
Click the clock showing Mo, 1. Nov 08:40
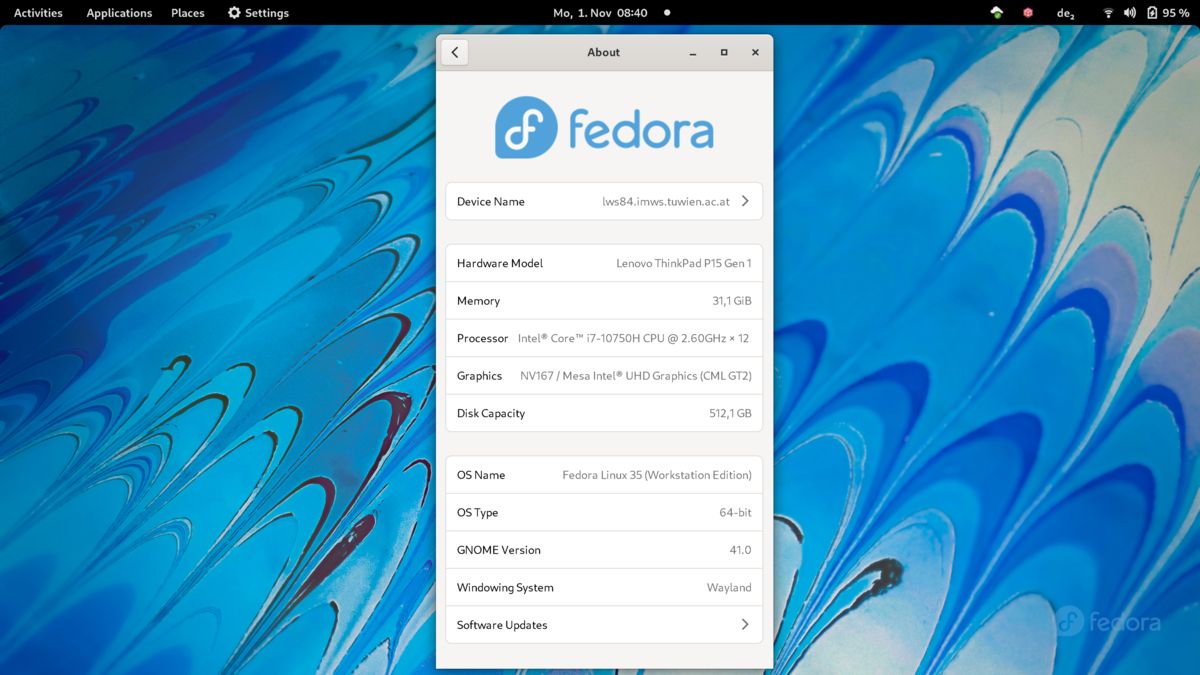point(601,13)
